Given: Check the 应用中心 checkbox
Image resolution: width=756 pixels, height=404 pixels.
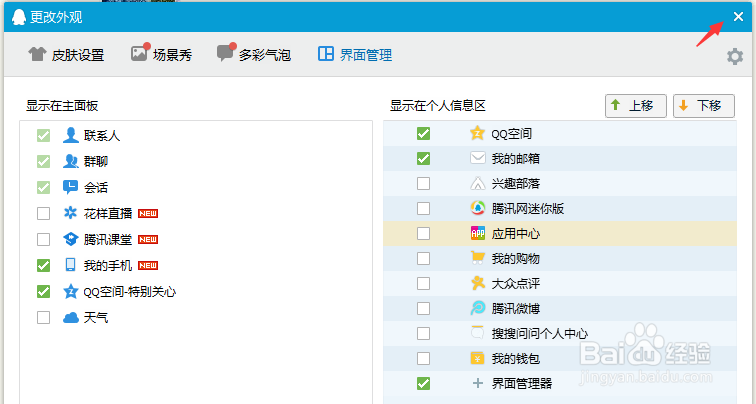Looking at the screenshot, I should pos(423,234).
